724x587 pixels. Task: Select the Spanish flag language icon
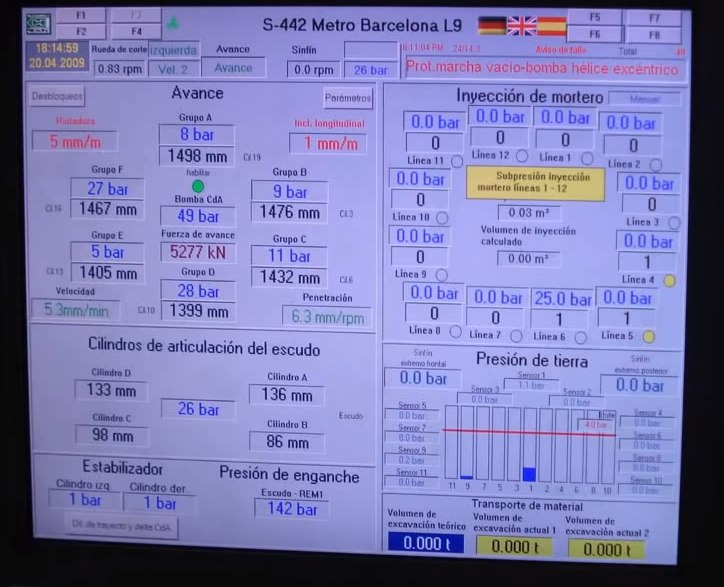(551, 26)
